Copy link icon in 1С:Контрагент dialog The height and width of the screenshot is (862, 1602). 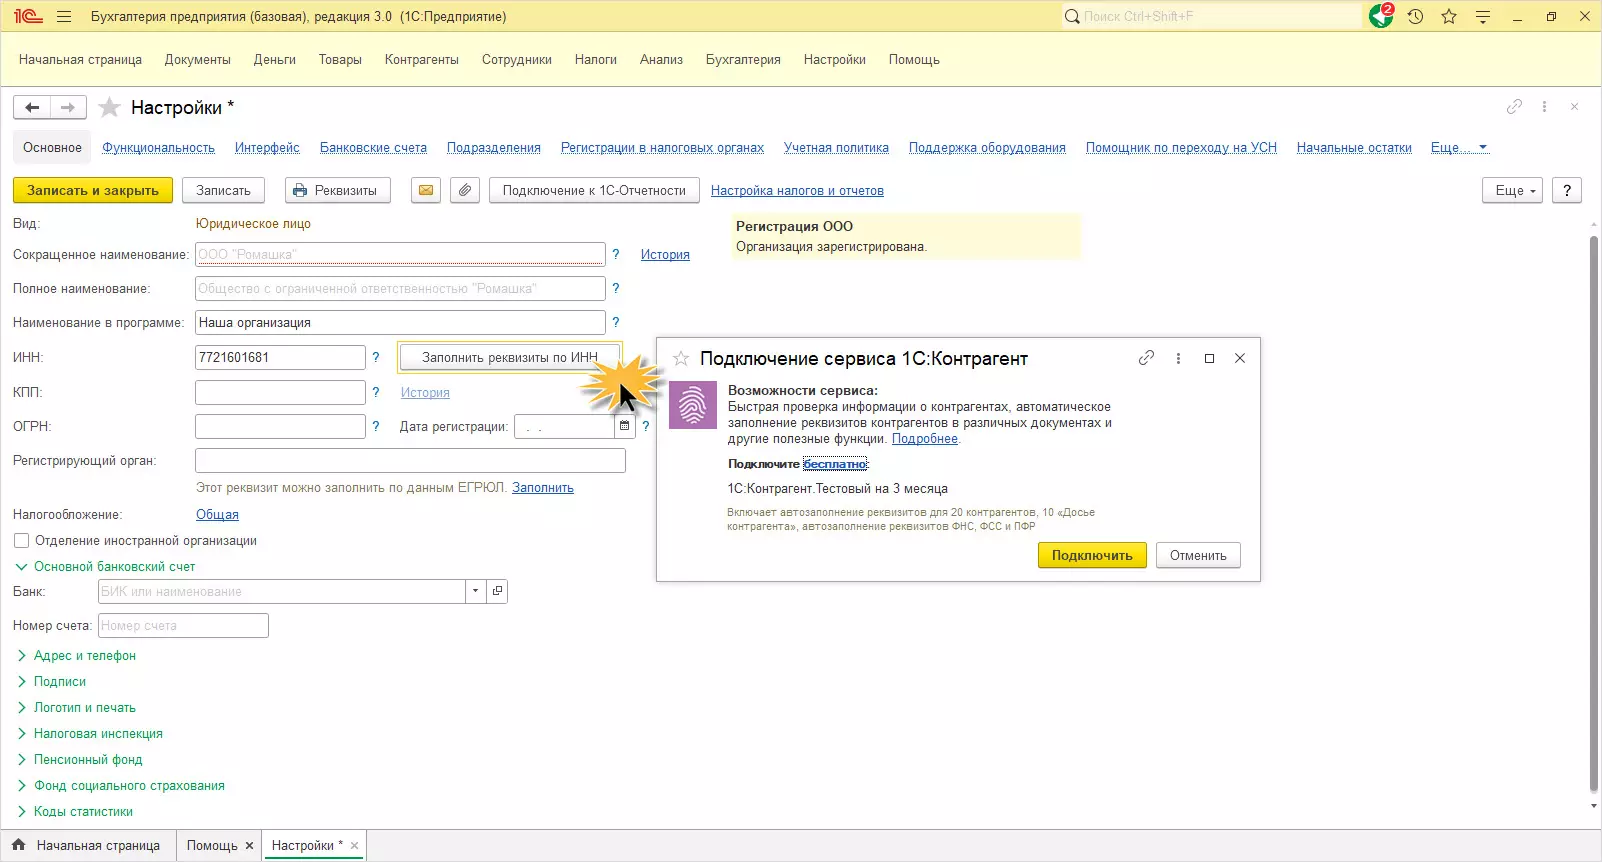[x=1146, y=358]
